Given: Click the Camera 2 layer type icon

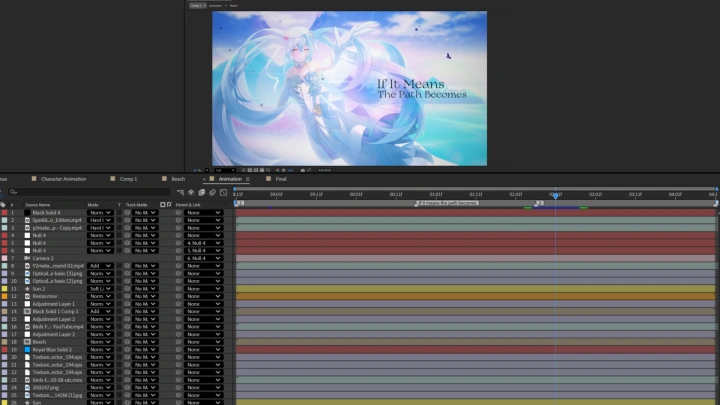Looking at the screenshot, I should (27, 258).
